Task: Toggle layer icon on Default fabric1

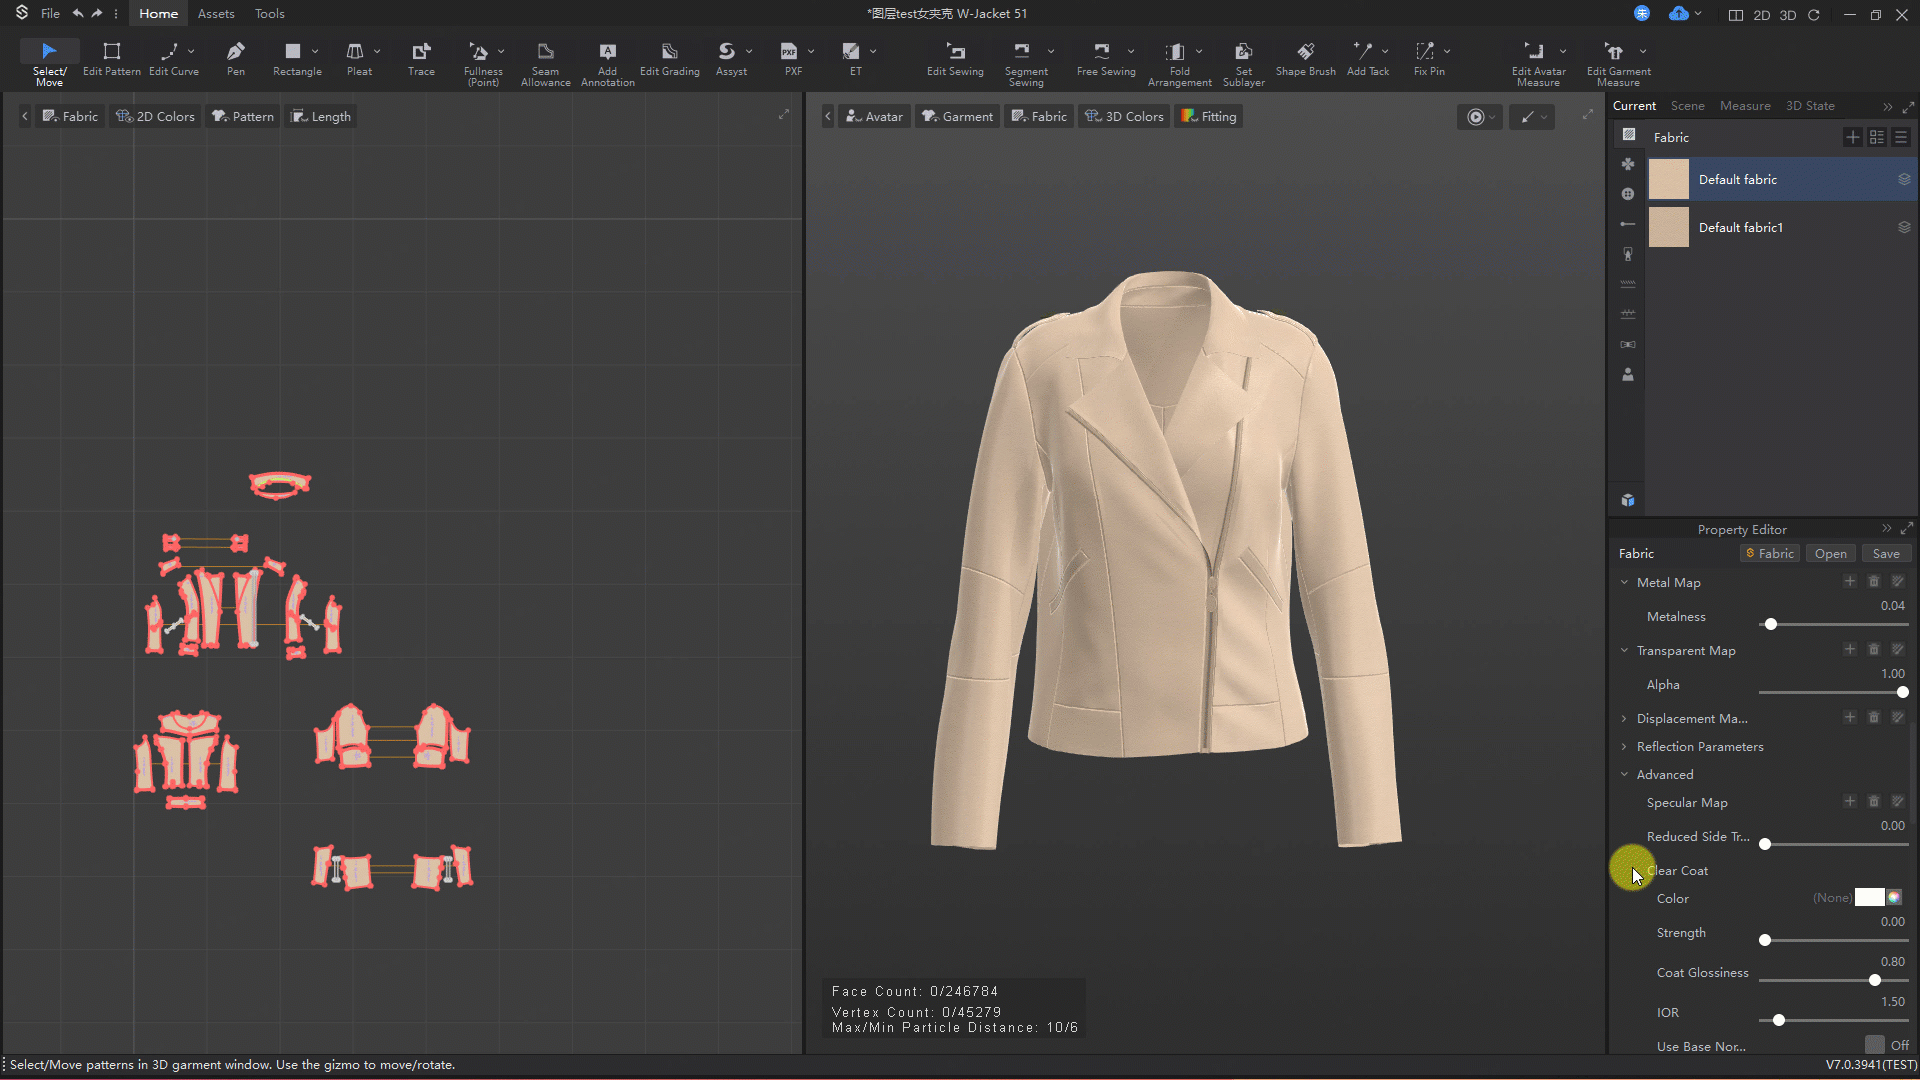Action: (1904, 227)
